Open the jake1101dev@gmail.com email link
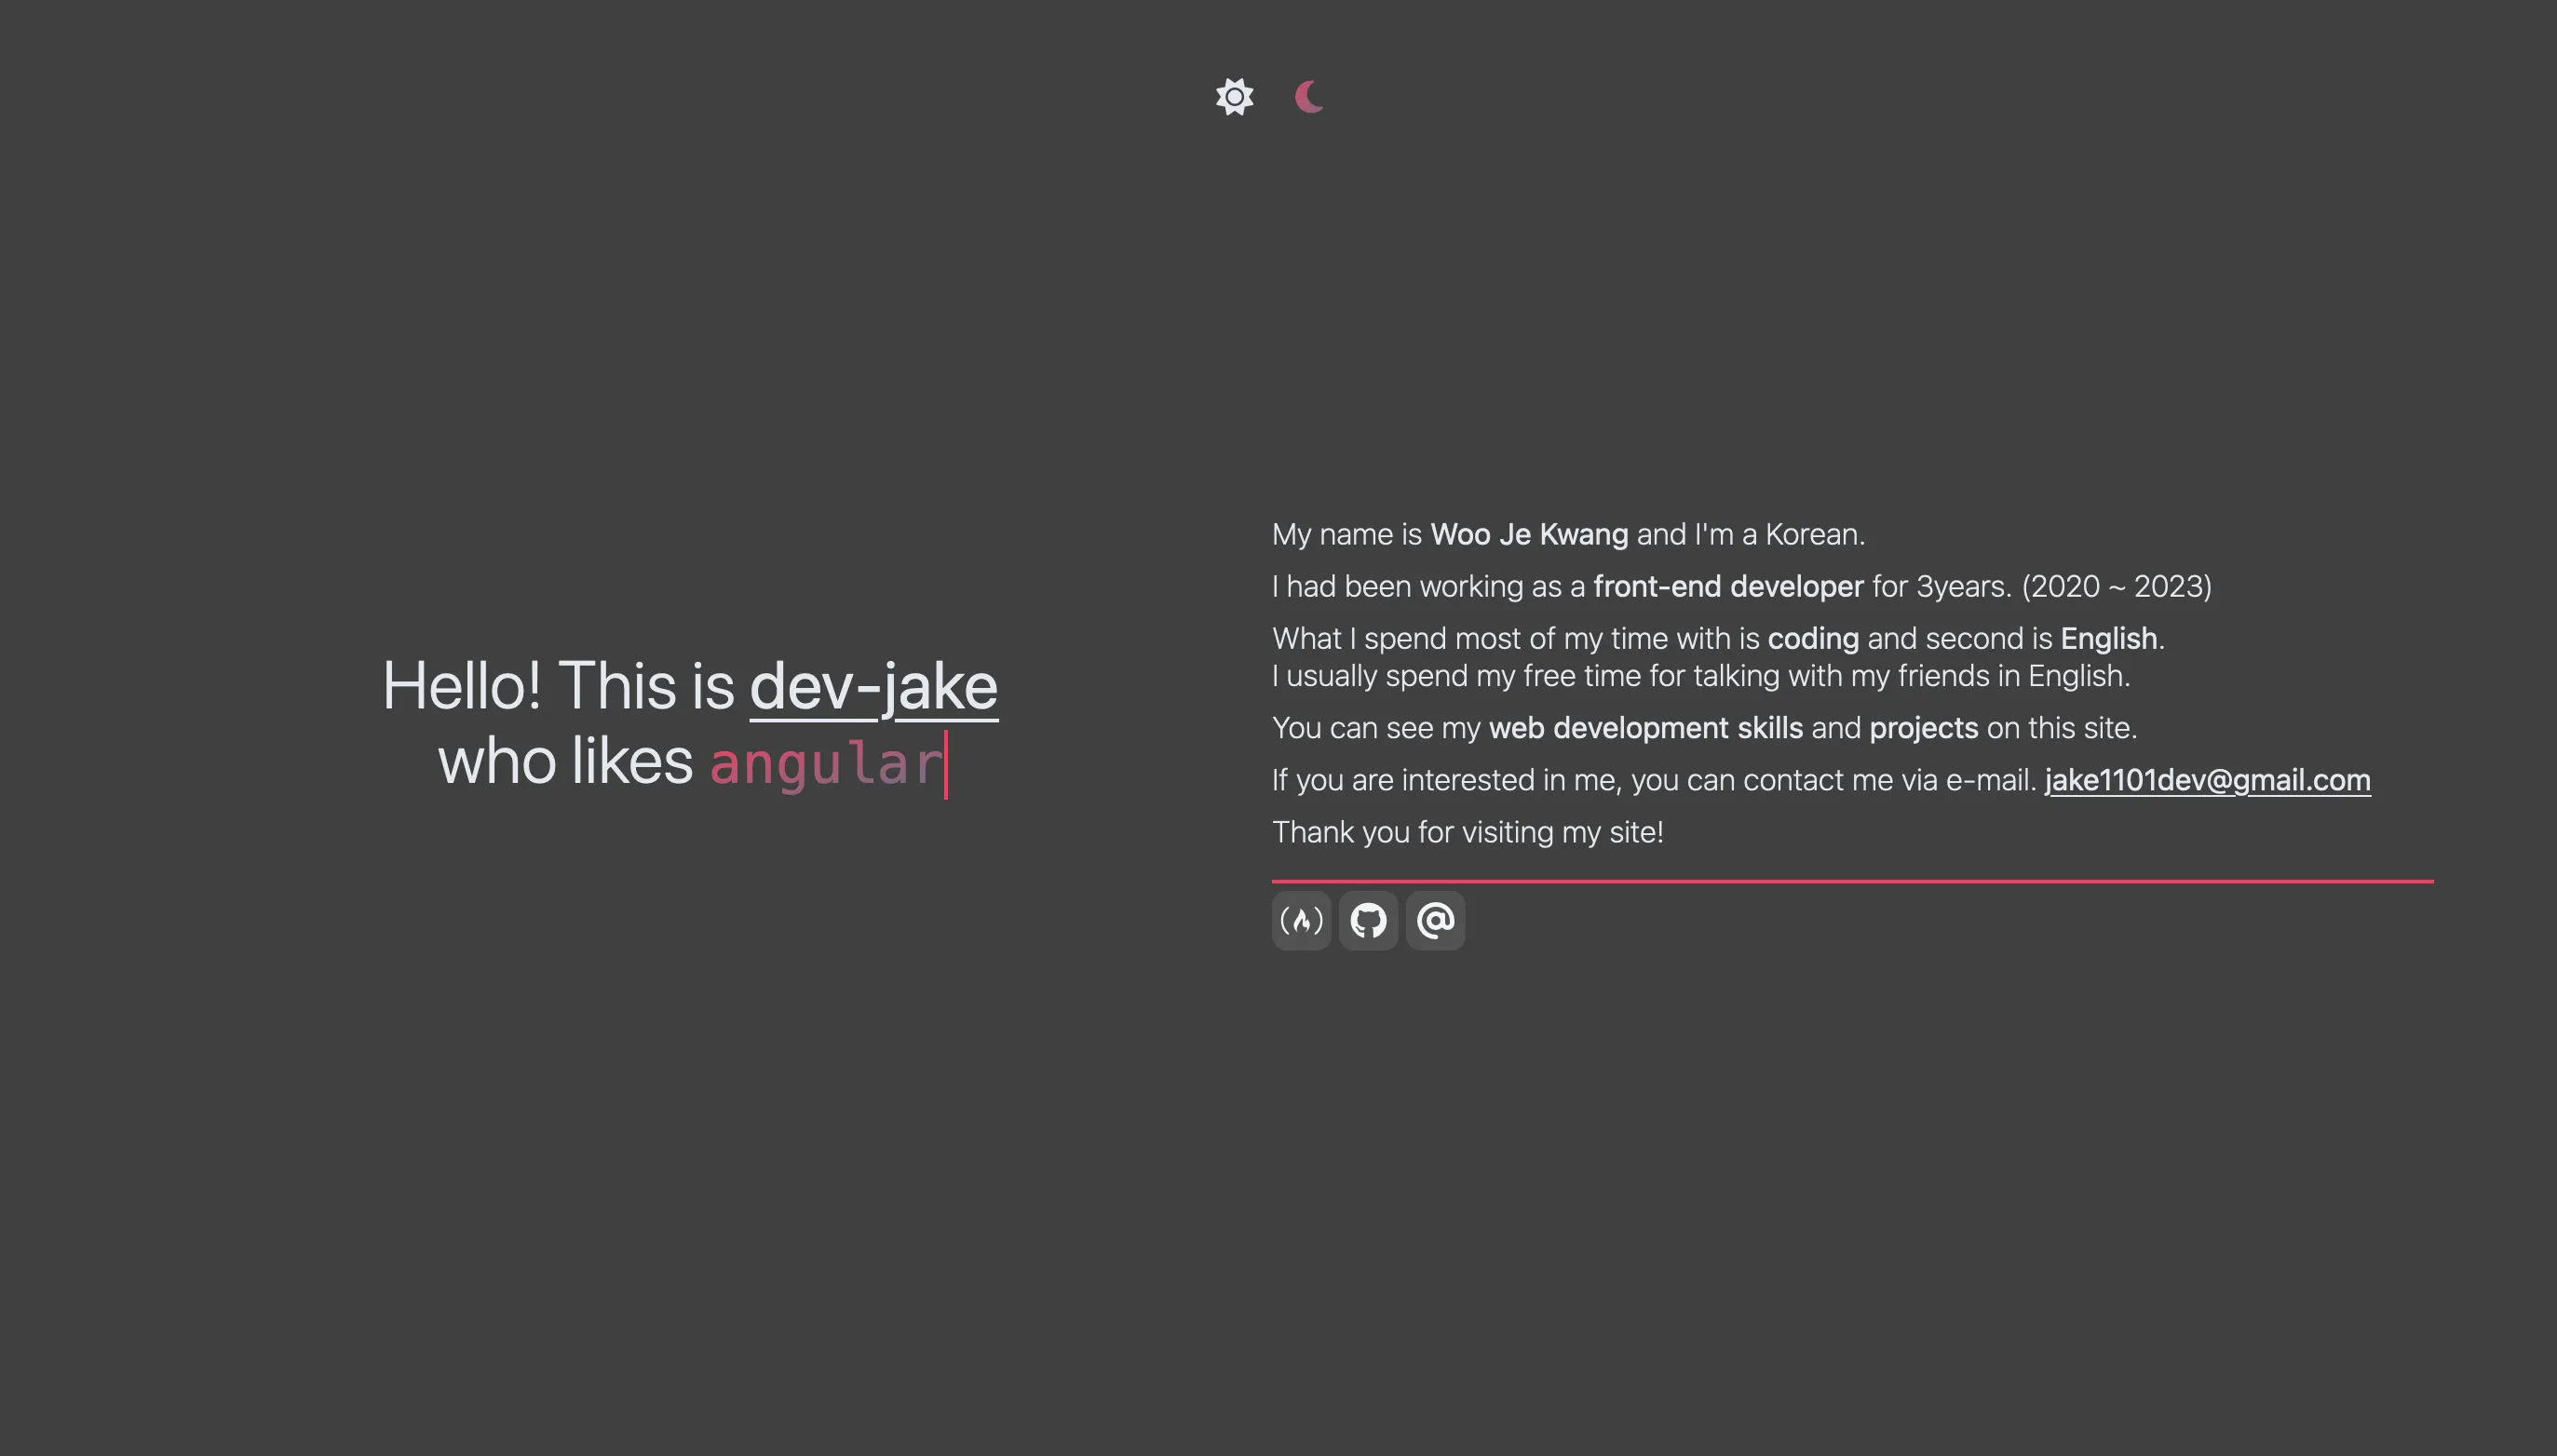Viewport: 2557px width, 1456px height. tap(2207, 780)
